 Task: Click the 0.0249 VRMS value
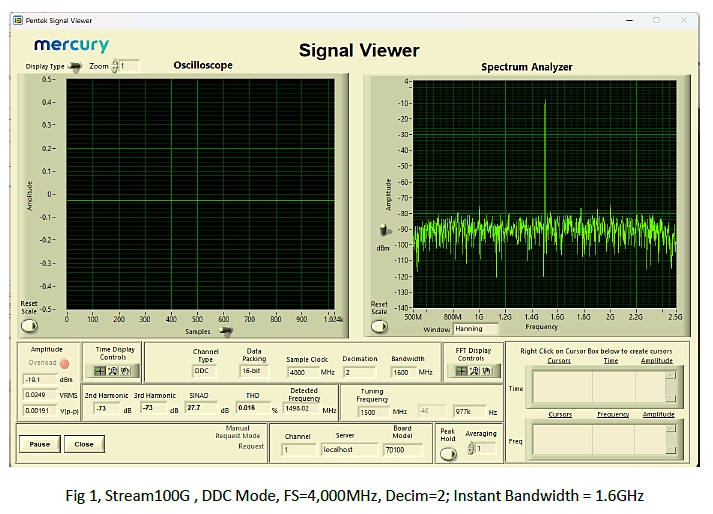pyautogui.click(x=40, y=395)
